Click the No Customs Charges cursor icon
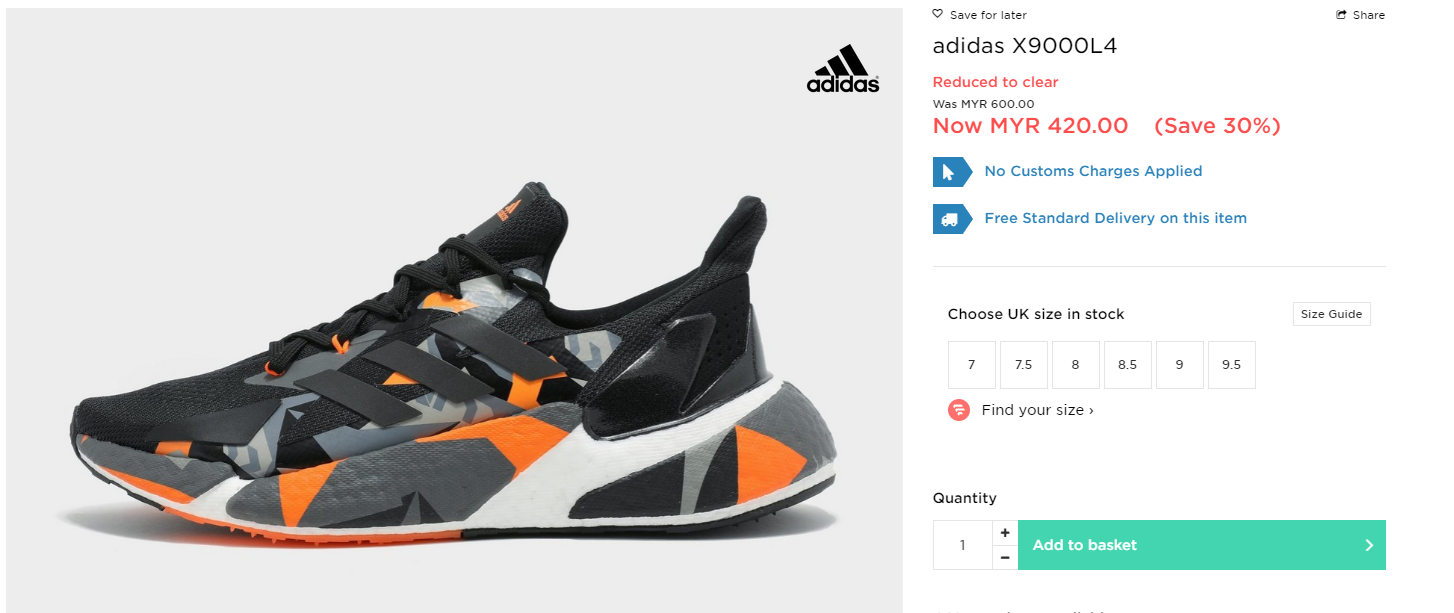Image resolution: width=1454 pixels, height=613 pixels. pyautogui.click(x=952, y=172)
